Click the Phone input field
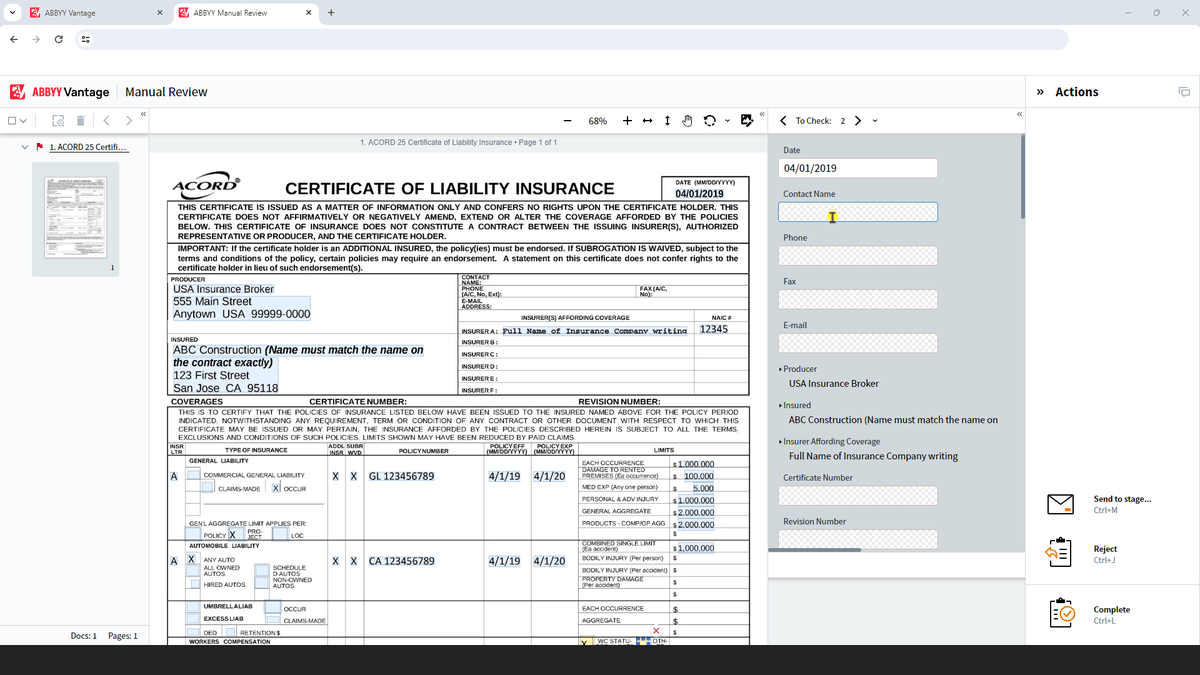The image size is (1200, 675). pyautogui.click(x=858, y=256)
